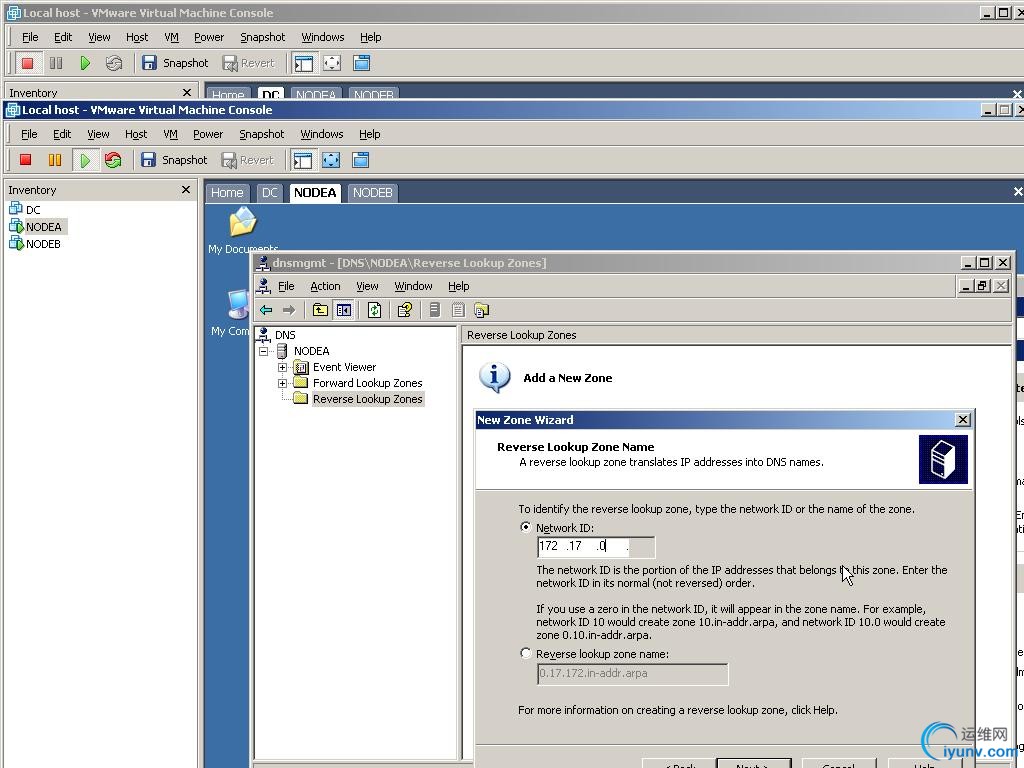Click inventory view icon in background console toolbar
This screenshot has height=768, width=1024.
(x=304, y=63)
